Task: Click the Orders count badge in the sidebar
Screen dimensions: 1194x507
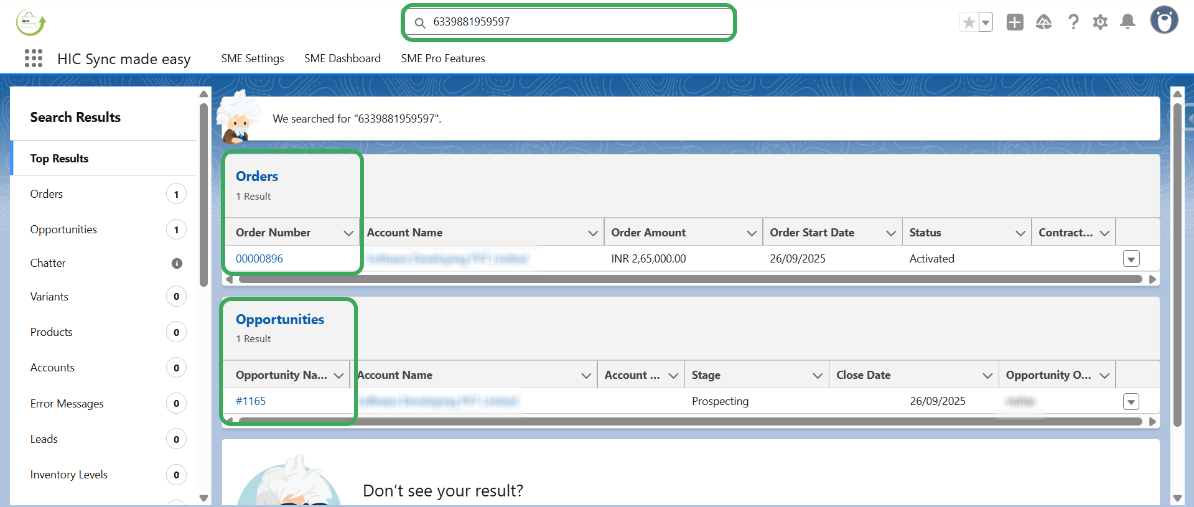Action: click(176, 194)
